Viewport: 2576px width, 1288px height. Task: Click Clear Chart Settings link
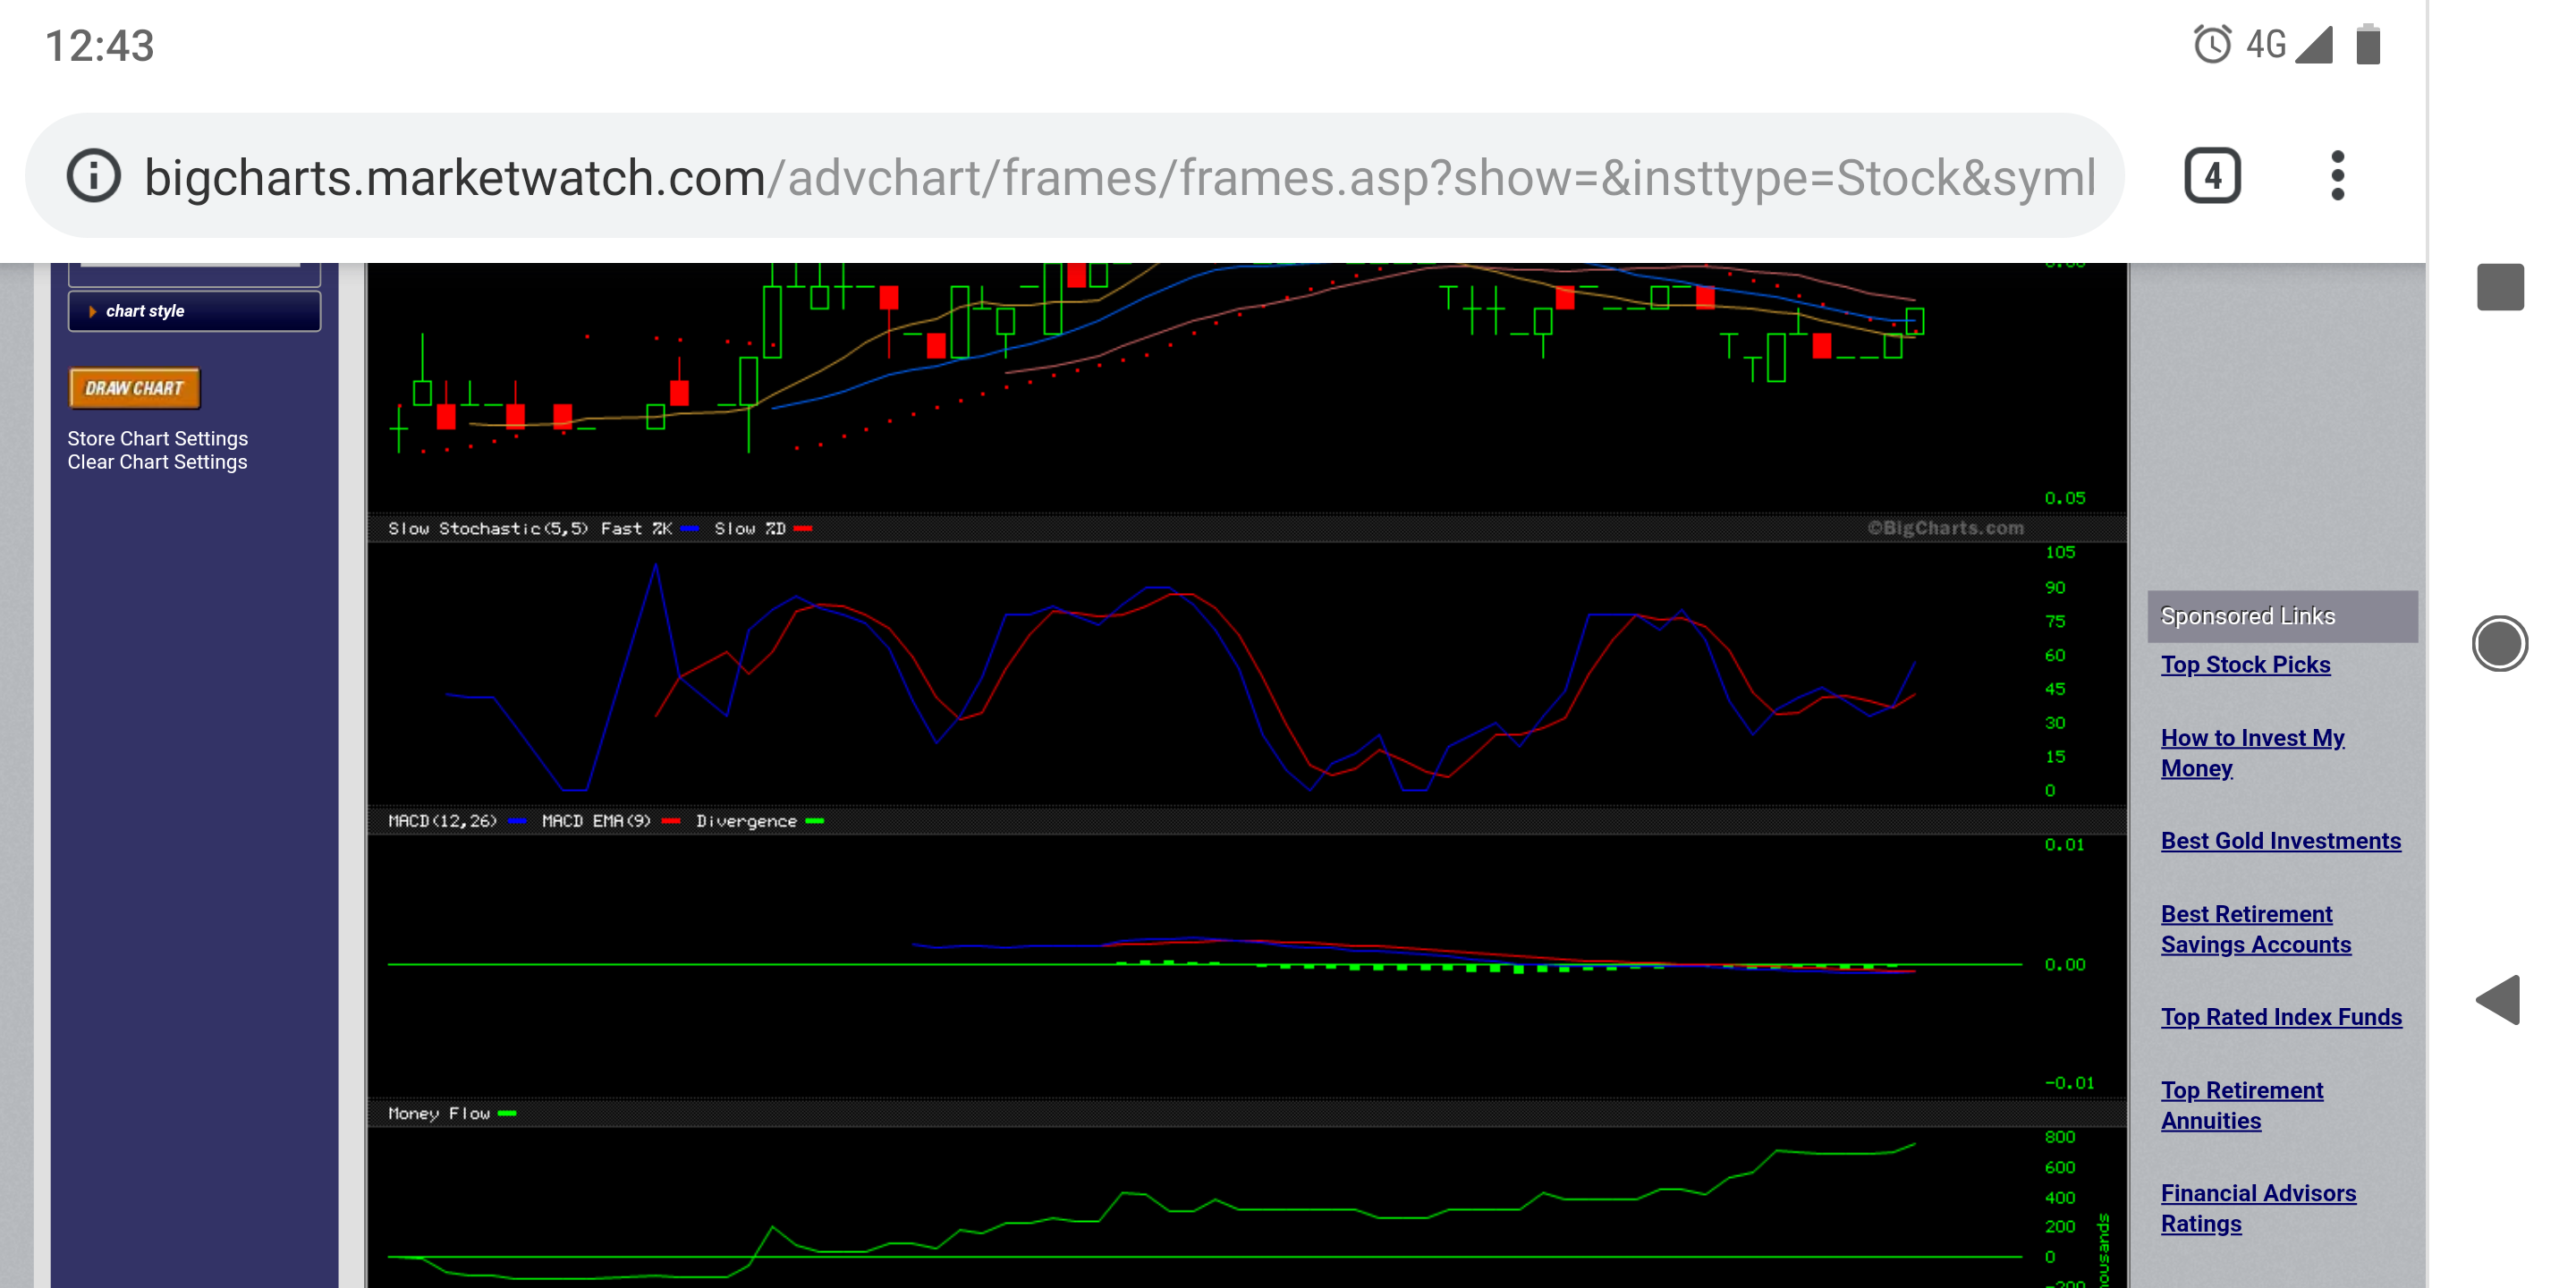click(x=157, y=462)
